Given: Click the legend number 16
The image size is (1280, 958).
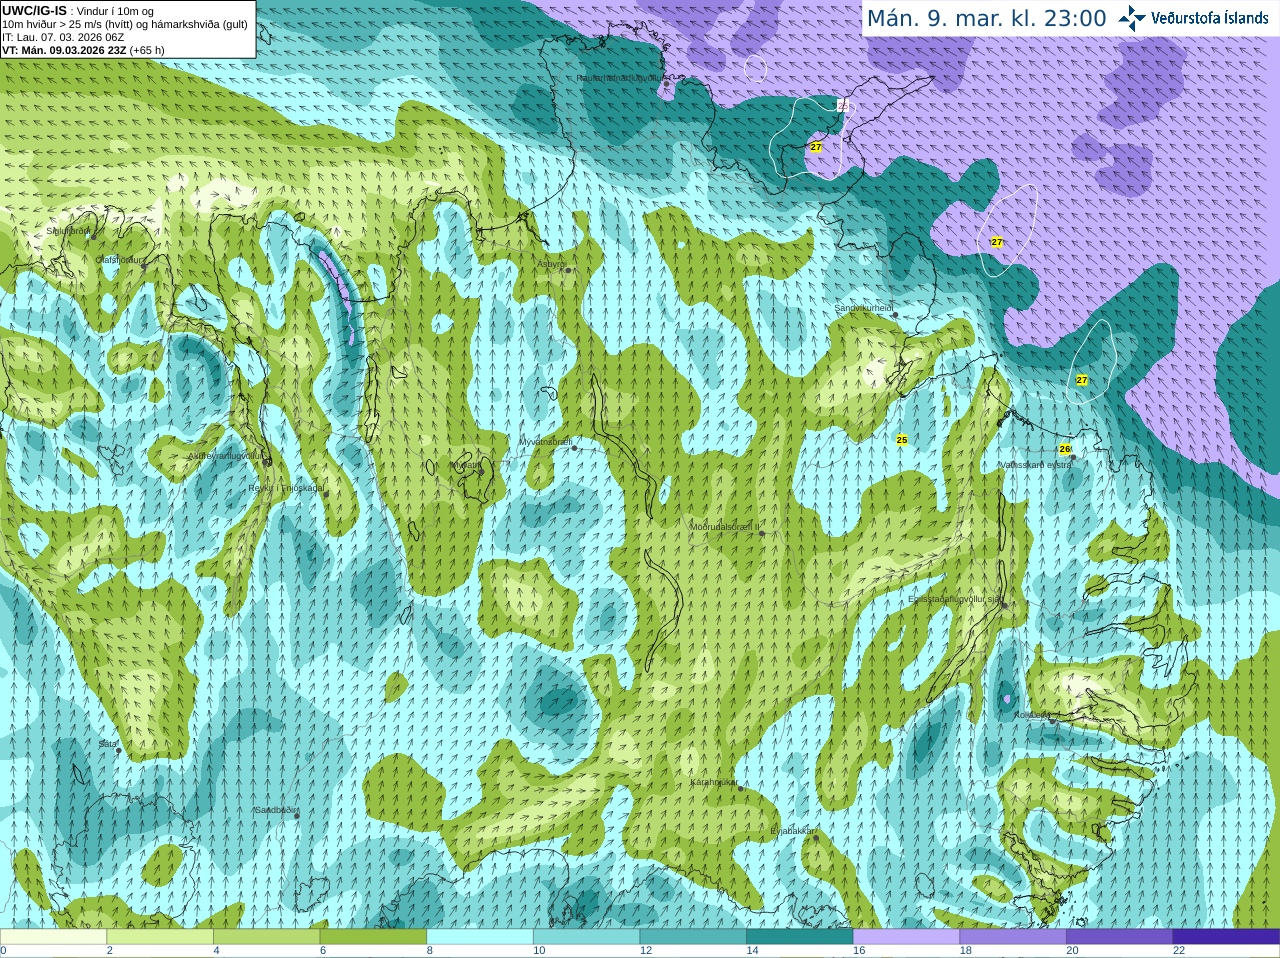Looking at the screenshot, I should tap(859, 951).
